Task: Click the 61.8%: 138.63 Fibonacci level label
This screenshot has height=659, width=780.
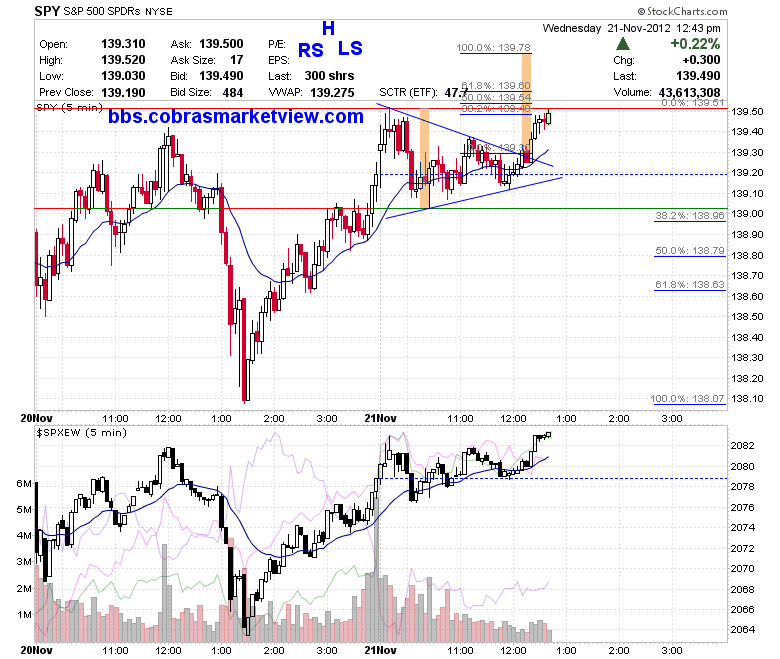Action: point(689,284)
